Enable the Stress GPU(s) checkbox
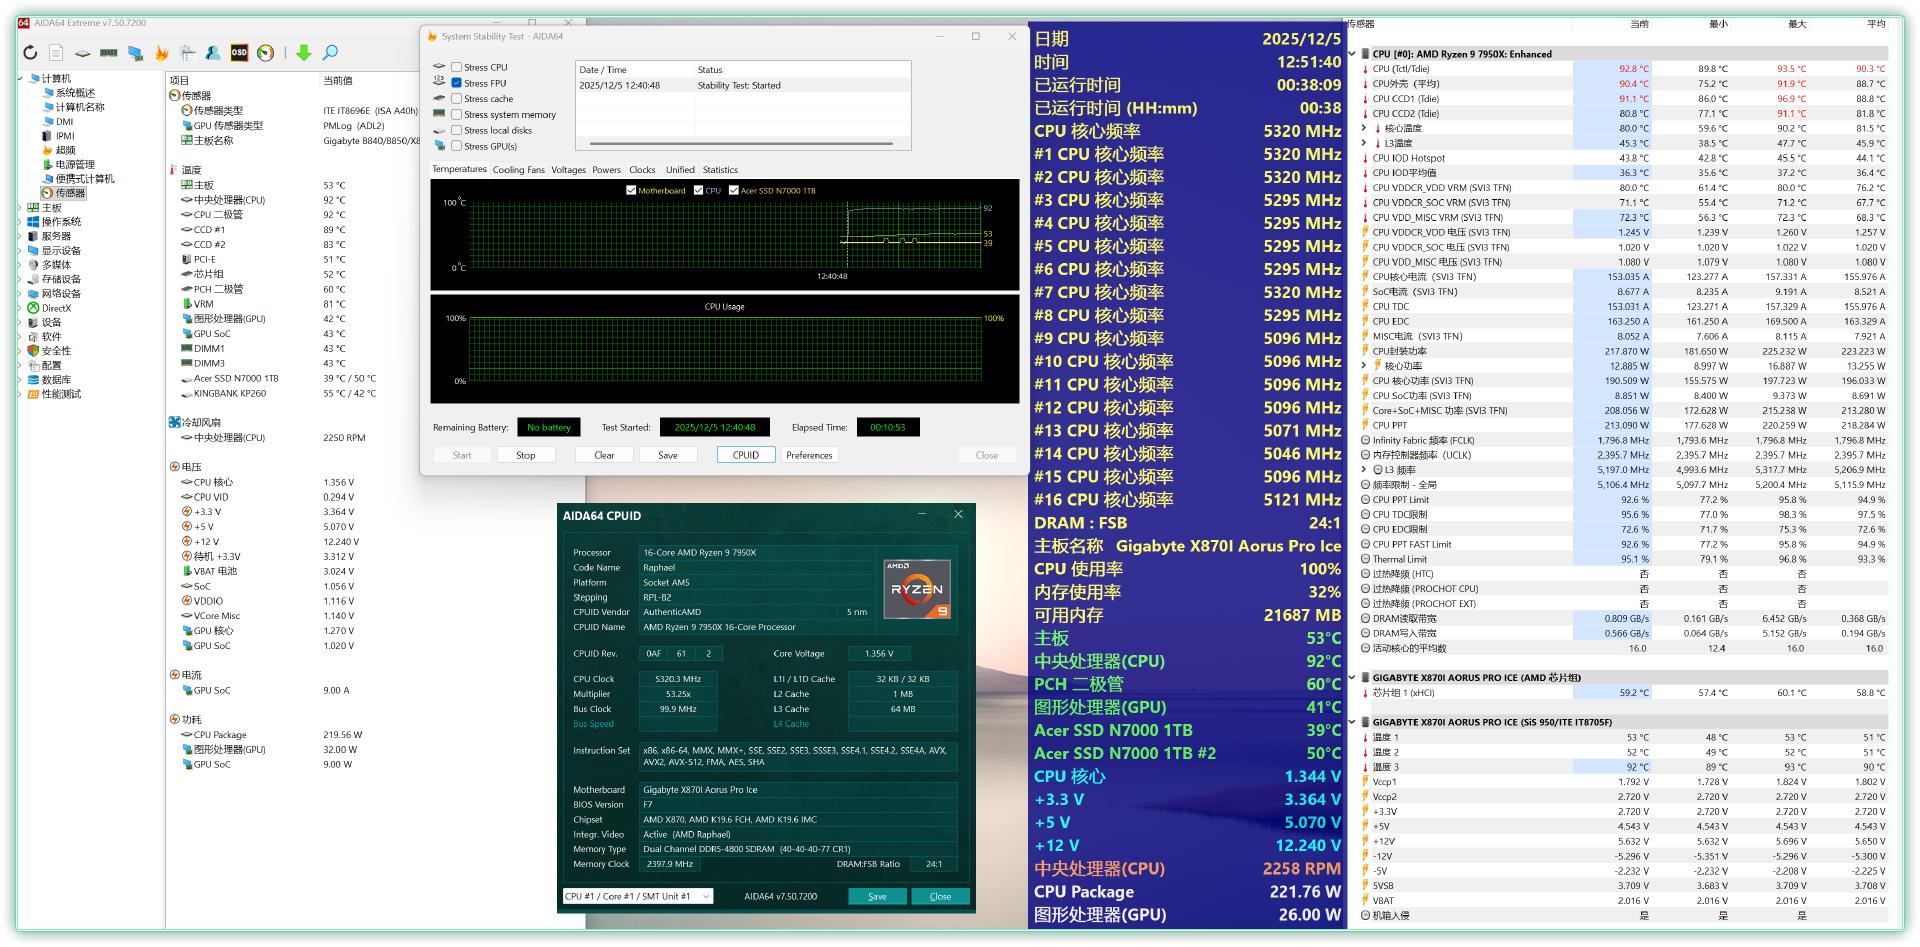This screenshot has width=1920, height=947. tap(457, 146)
